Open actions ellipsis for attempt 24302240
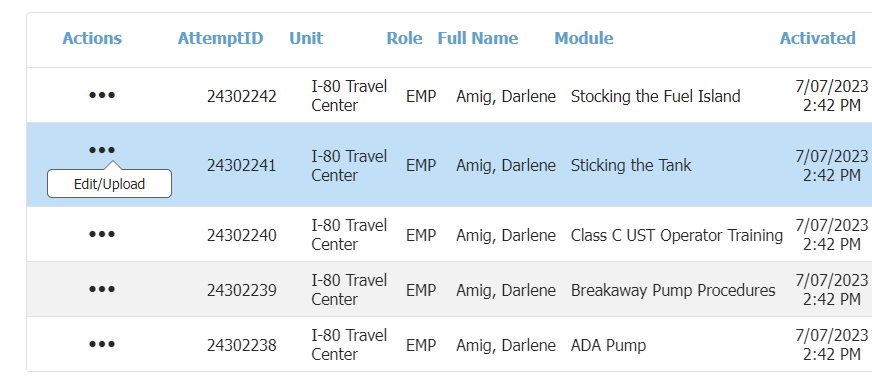Viewport: 872px width, 389px height. pyautogui.click(x=102, y=234)
